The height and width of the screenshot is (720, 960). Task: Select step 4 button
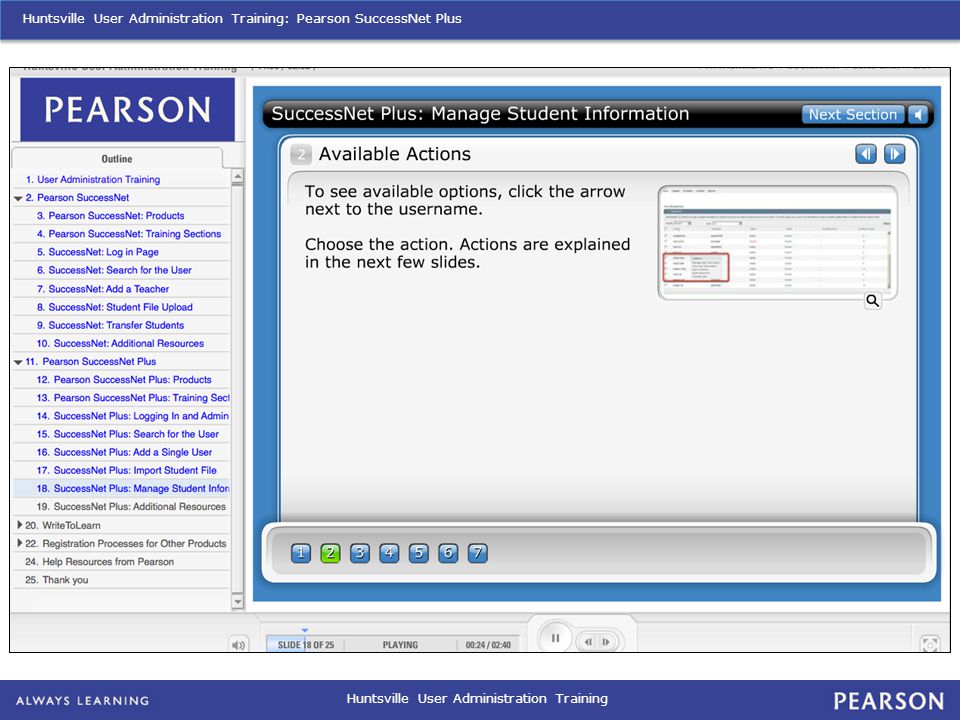coord(389,553)
